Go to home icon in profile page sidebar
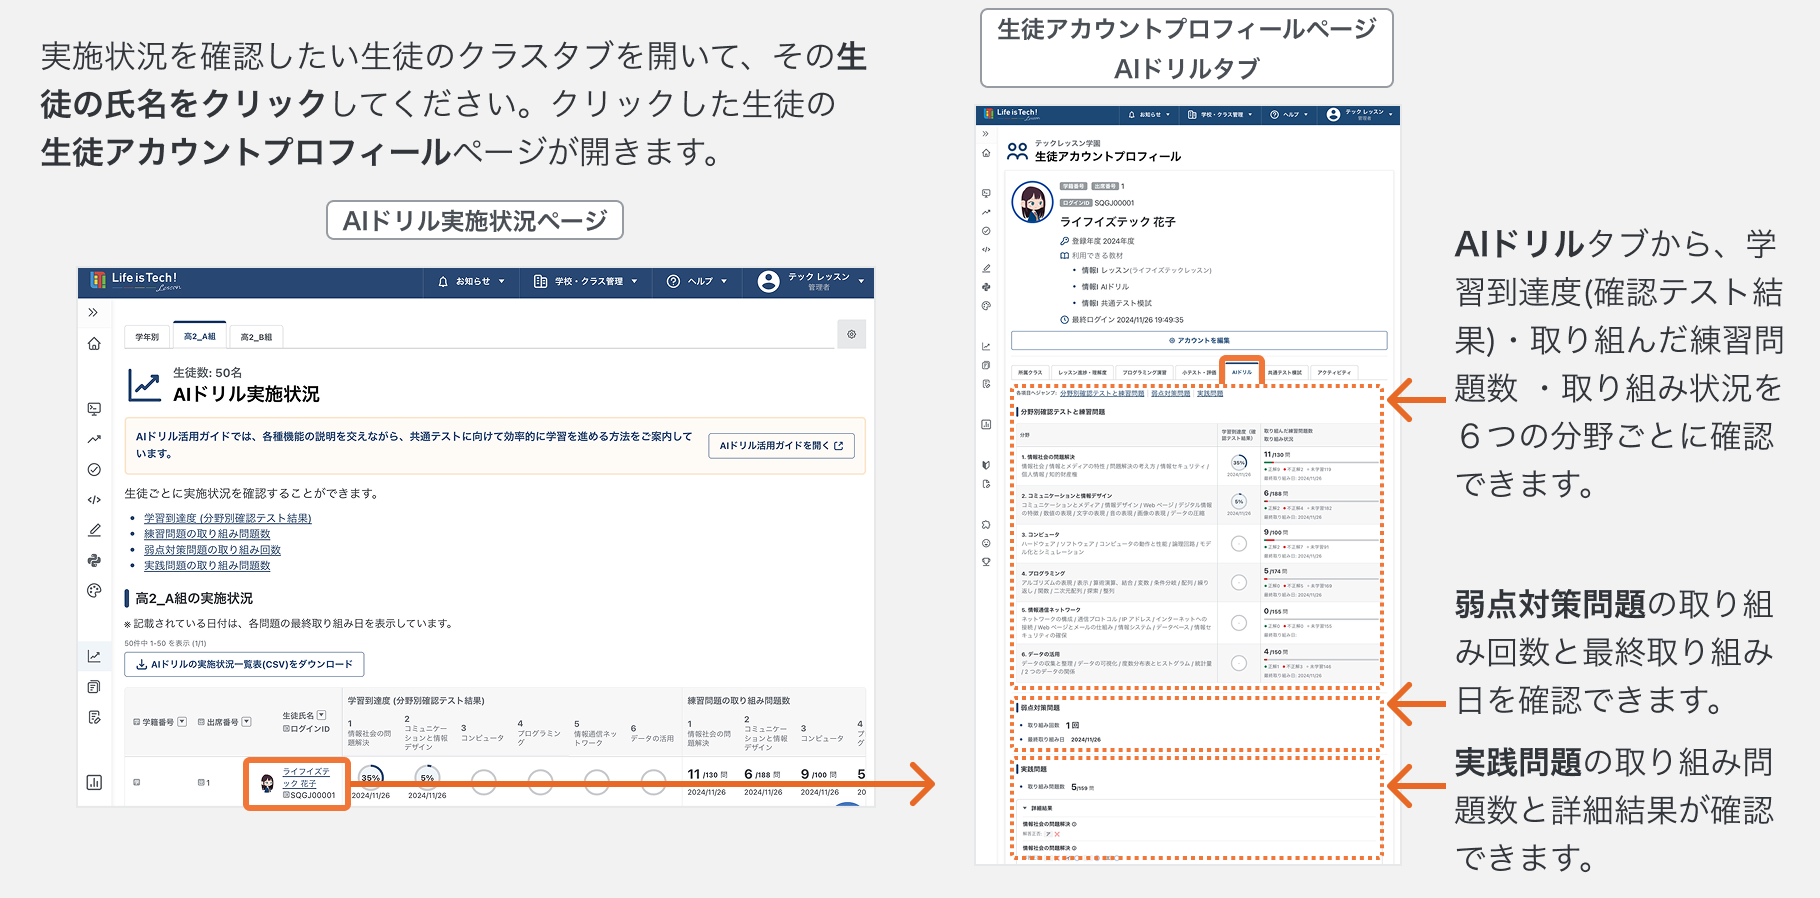The image size is (1820, 898). point(986,153)
